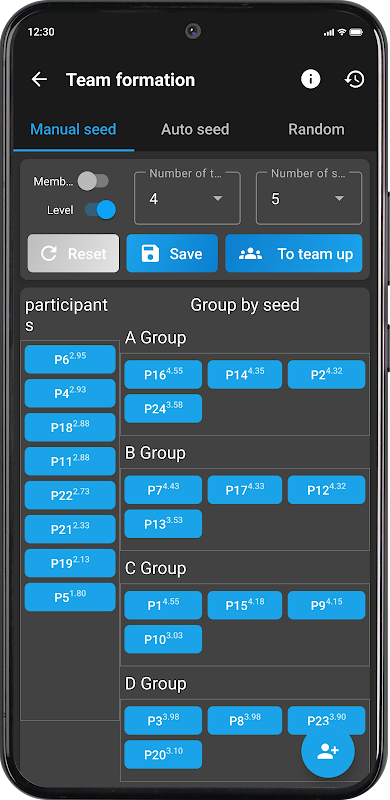Select the Manual seed tab
This screenshot has height=800, width=390.
click(74, 130)
